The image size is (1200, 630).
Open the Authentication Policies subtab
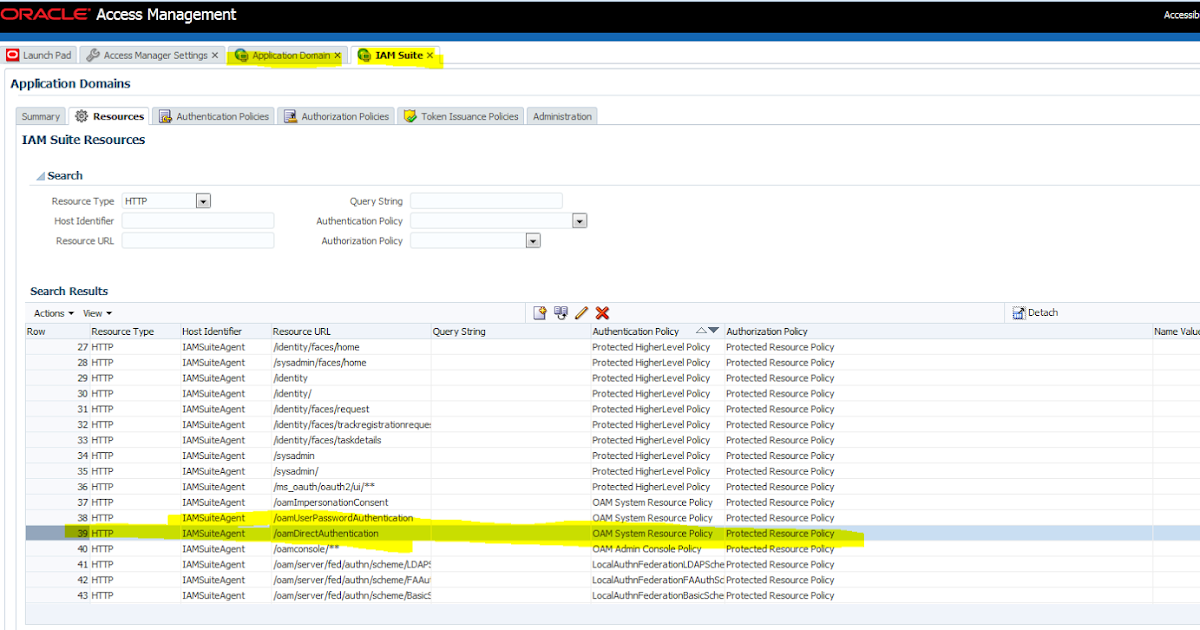click(x=214, y=117)
